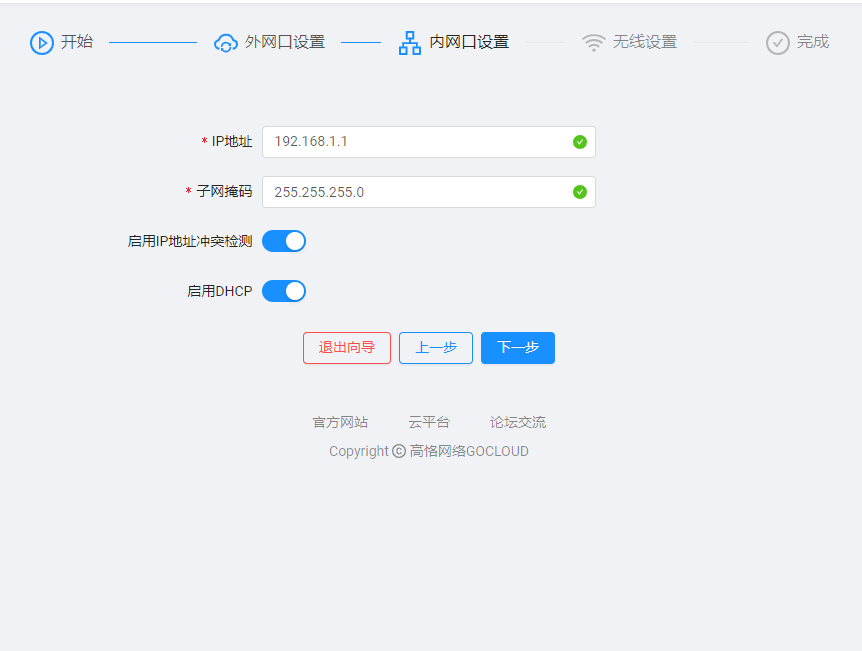This screenshot has height=651, width=862.
Task: Click the Wi-Fi icon for 无线设置
Action: pos(594,43)
